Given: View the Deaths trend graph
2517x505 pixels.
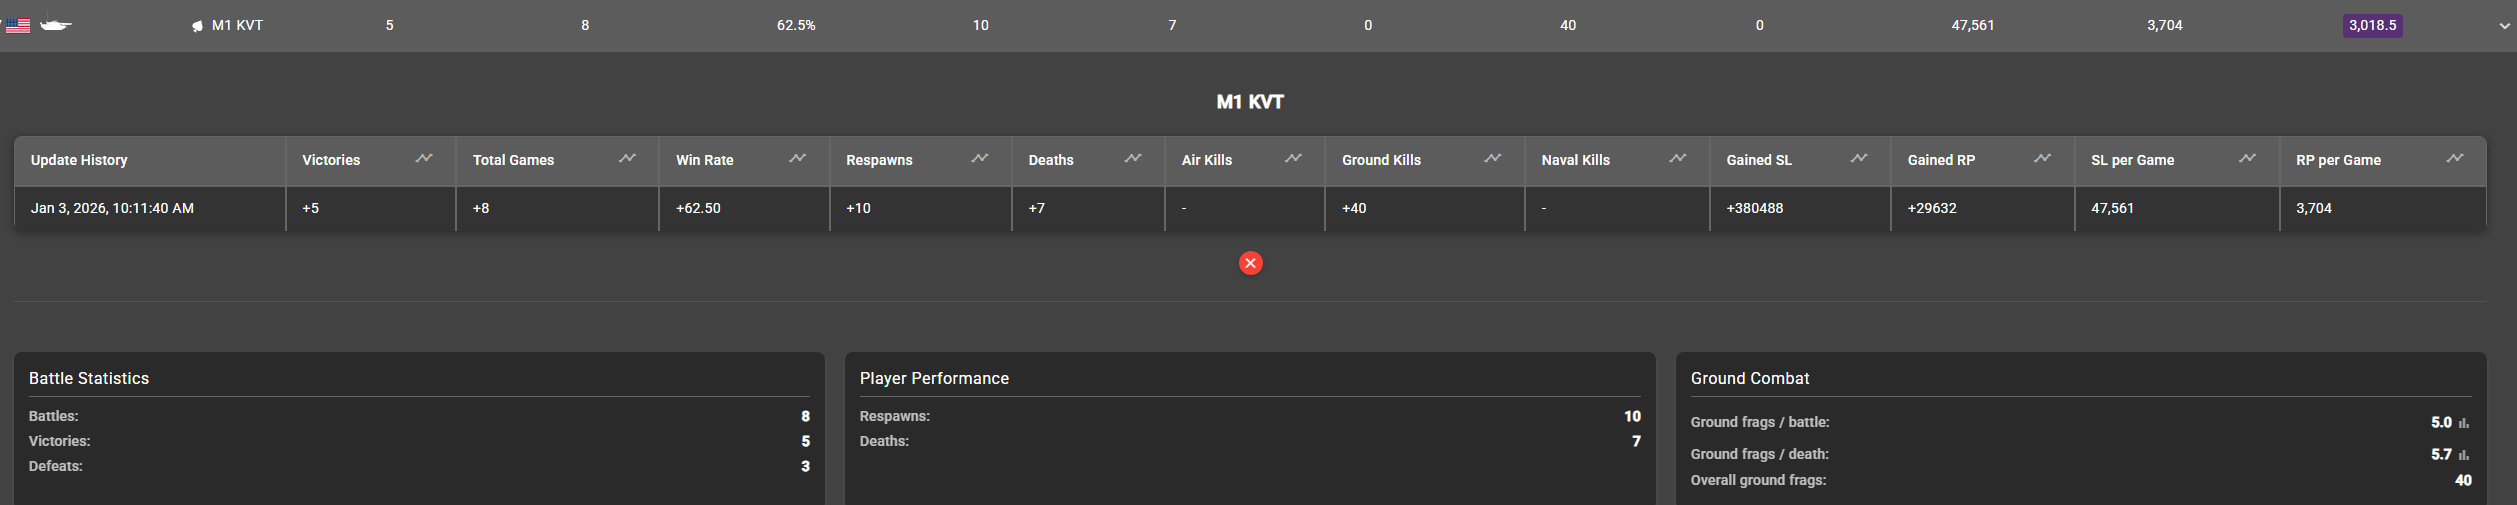Looking at the screenshot, I should (1132, 159).
